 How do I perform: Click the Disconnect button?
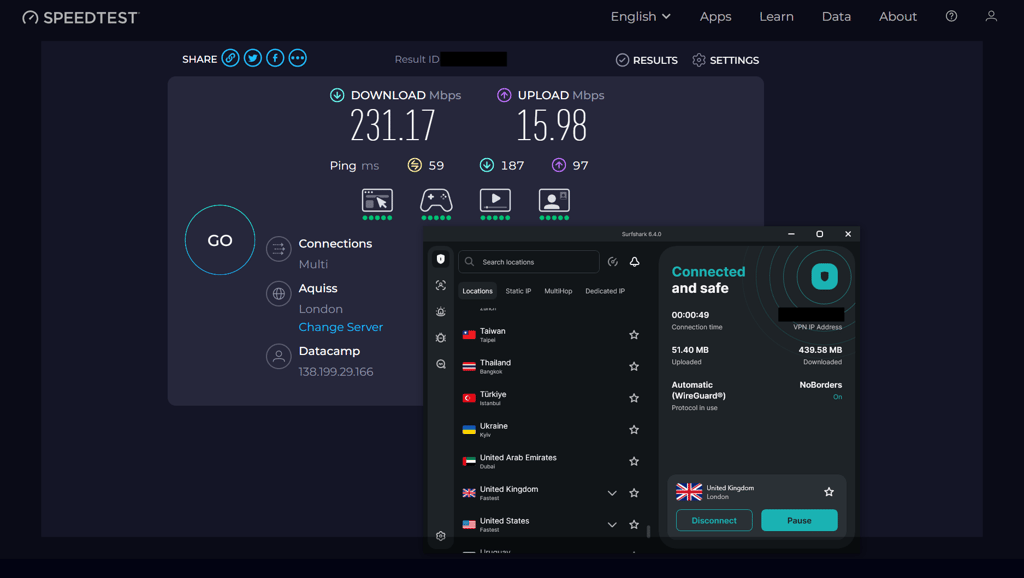point(714,521)
